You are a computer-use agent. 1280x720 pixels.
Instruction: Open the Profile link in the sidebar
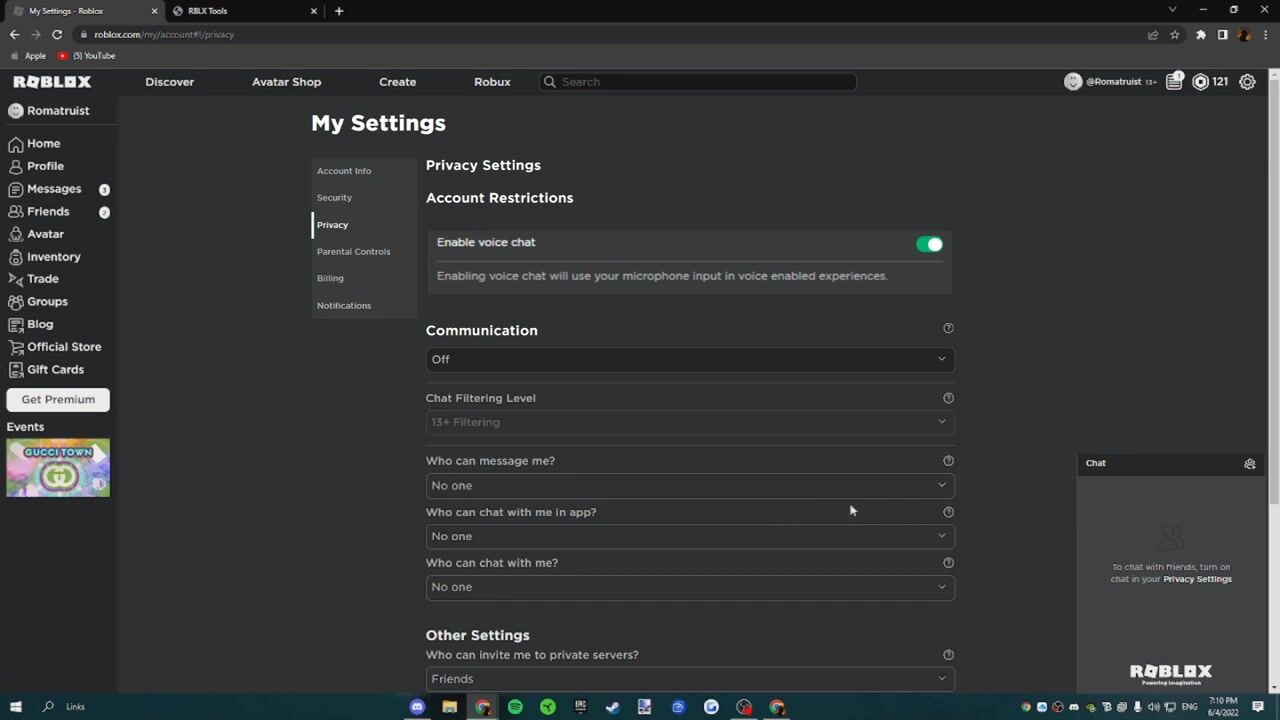pos(45,166)
